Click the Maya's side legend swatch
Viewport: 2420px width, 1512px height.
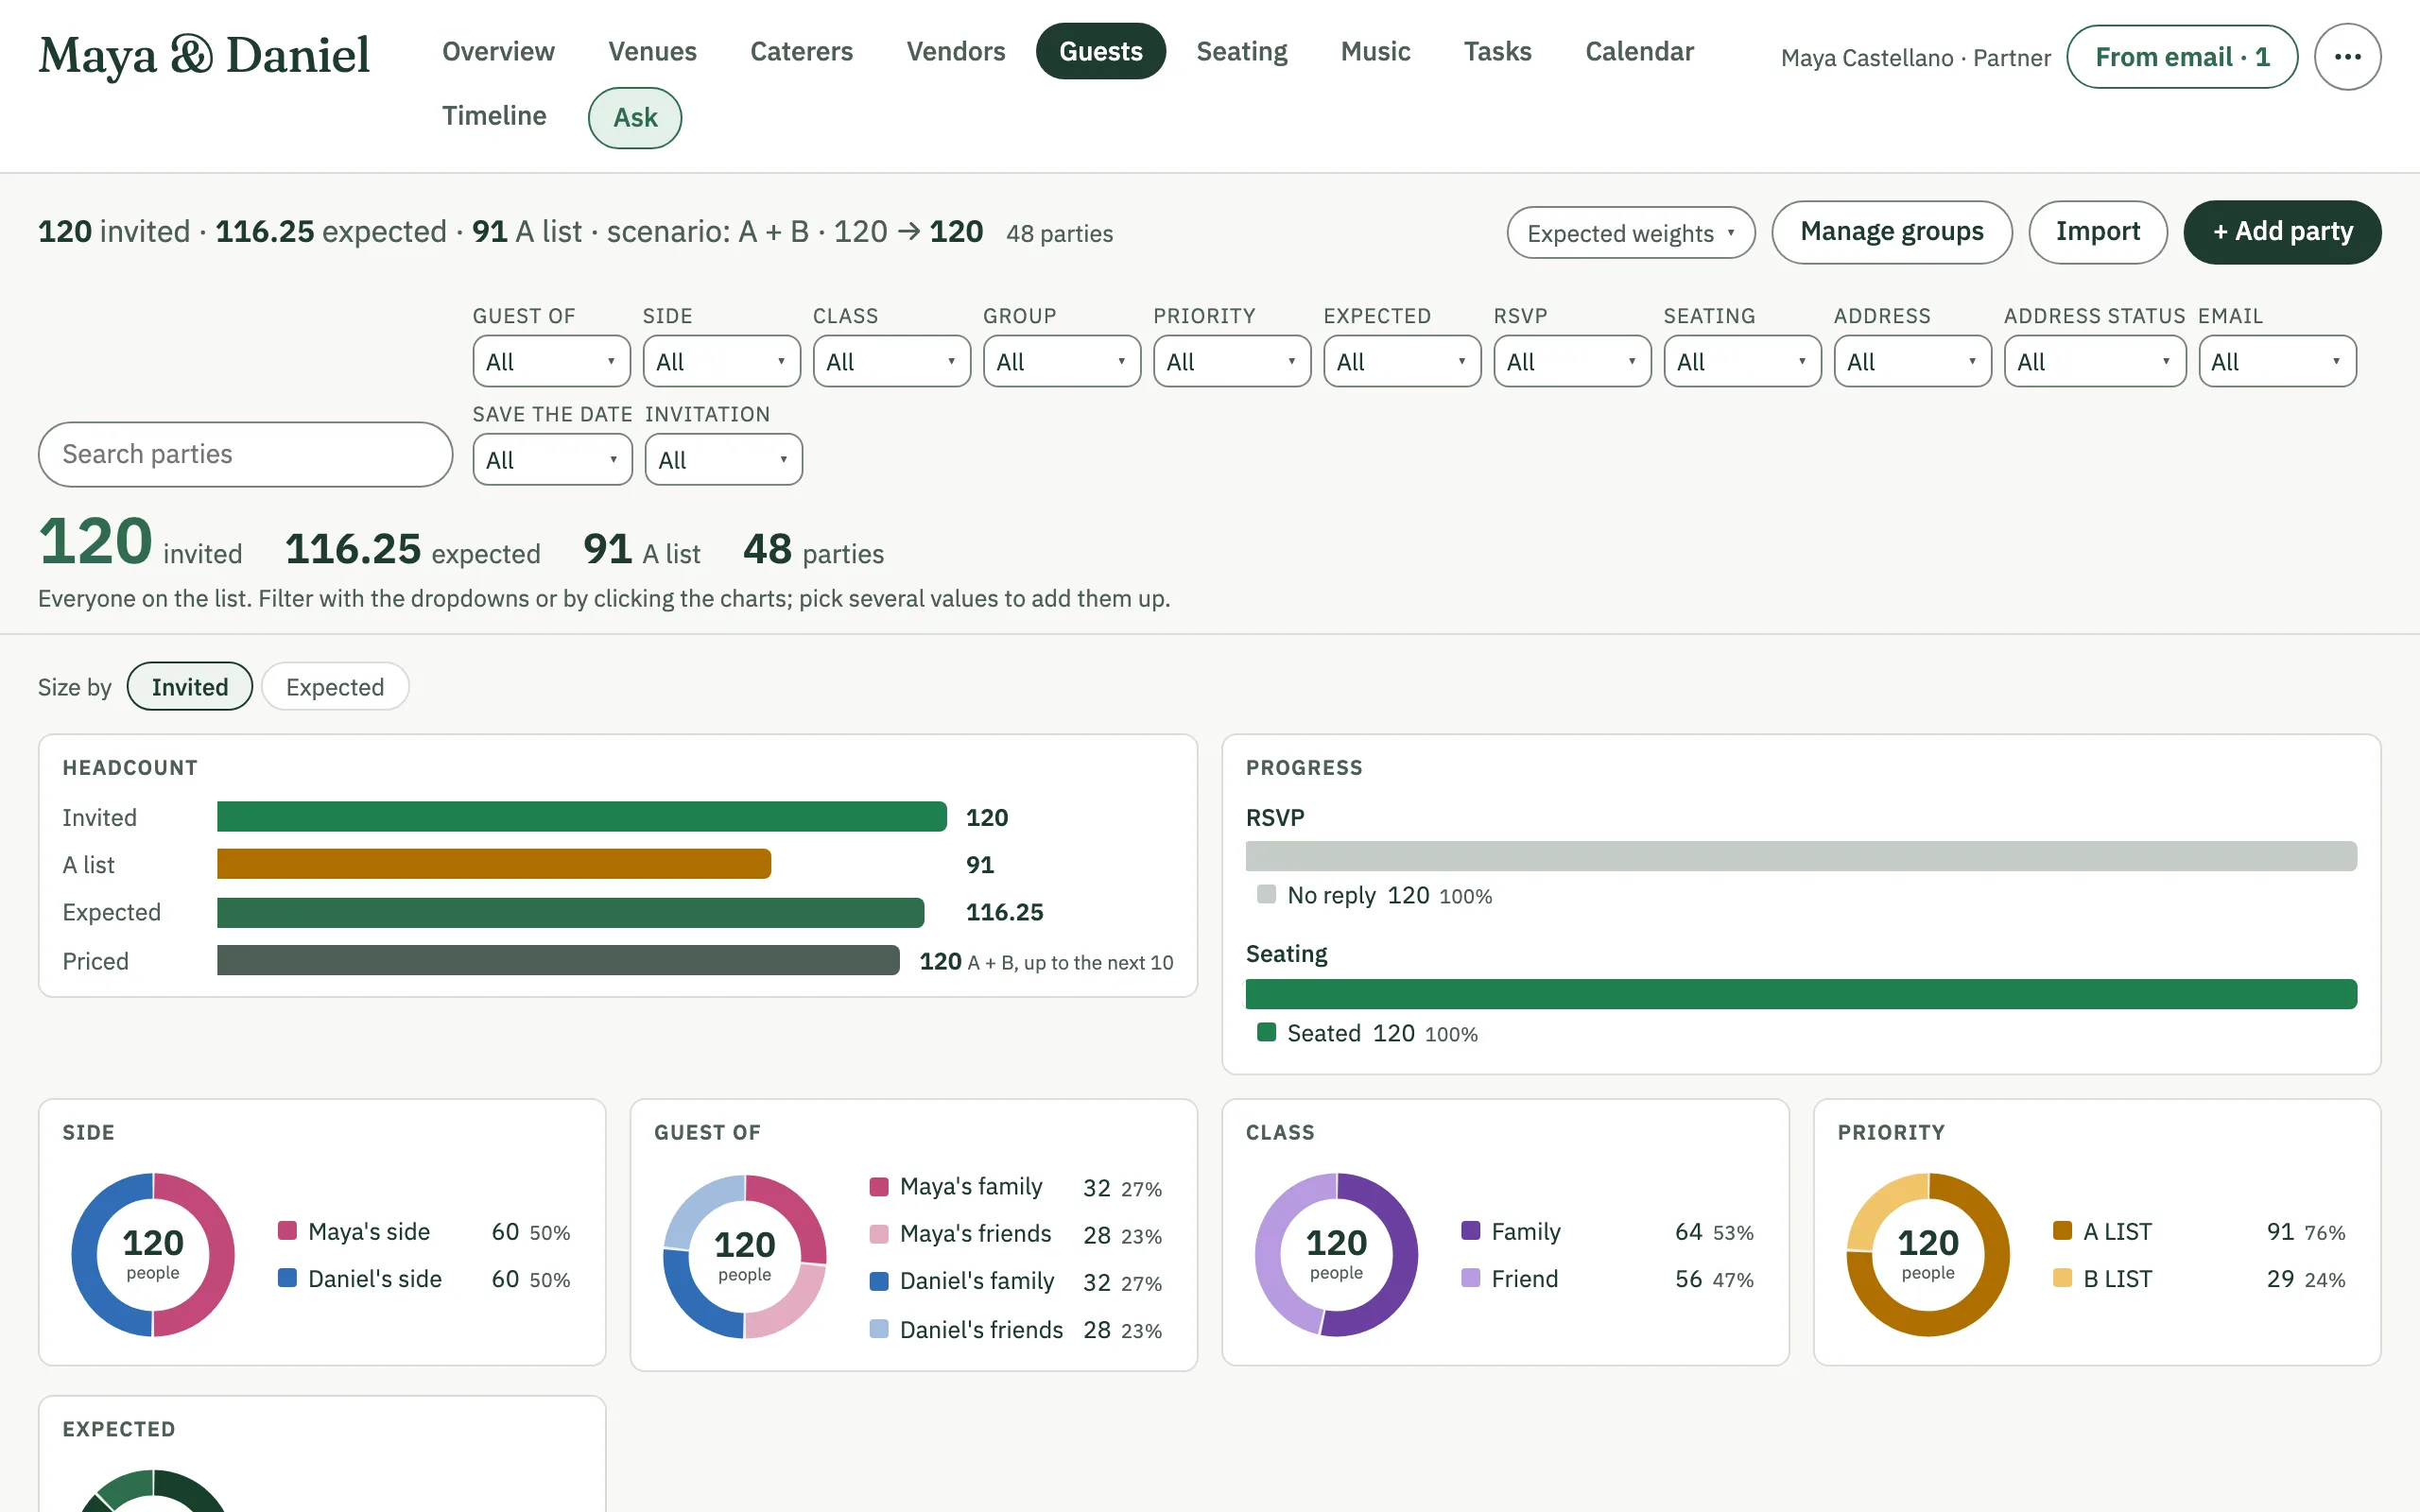pyautogui.click(x=287, y=1230)
